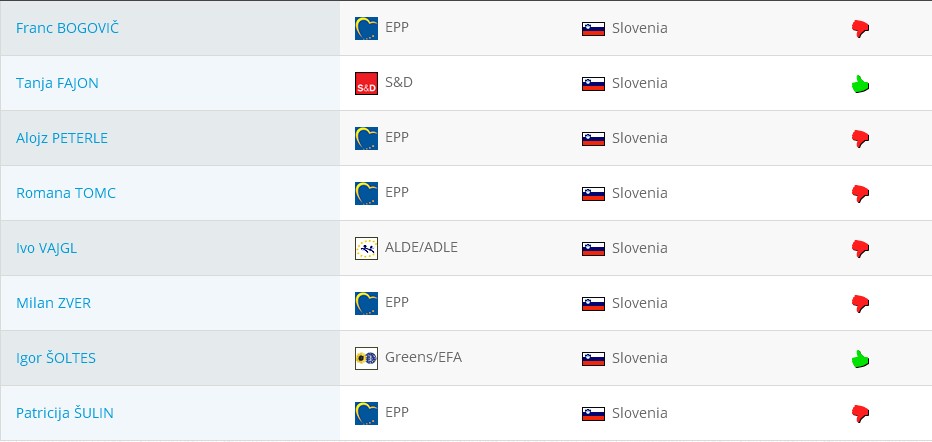Click the thumbs-down icon for Alojz PETERLE
Image resolution: width=932 pixels, height=442 pixels.
[859, 138]
